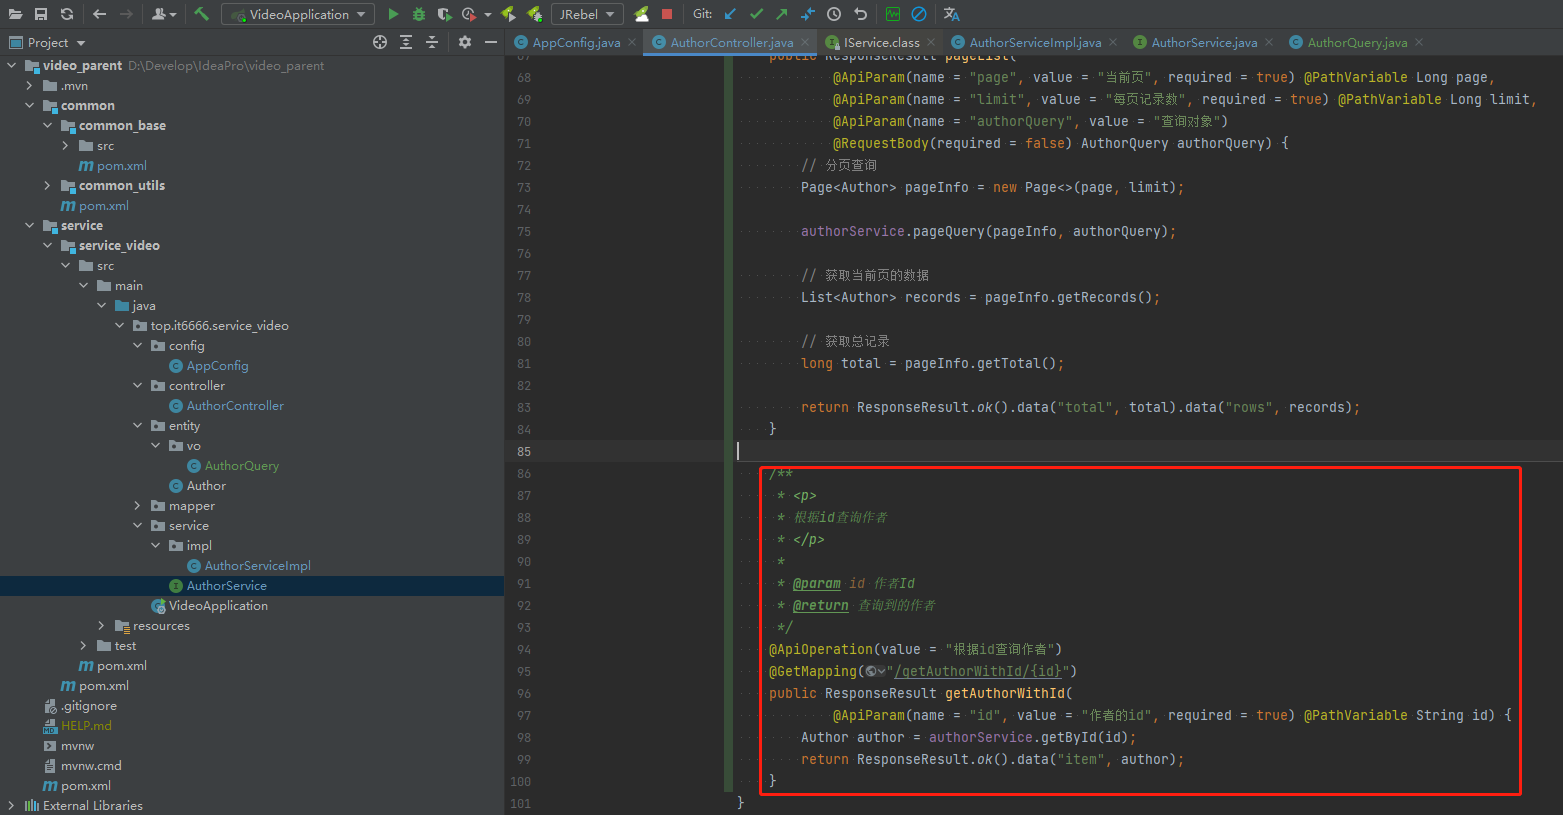Place cursor on empty editor line 85

coord(1149,451)
